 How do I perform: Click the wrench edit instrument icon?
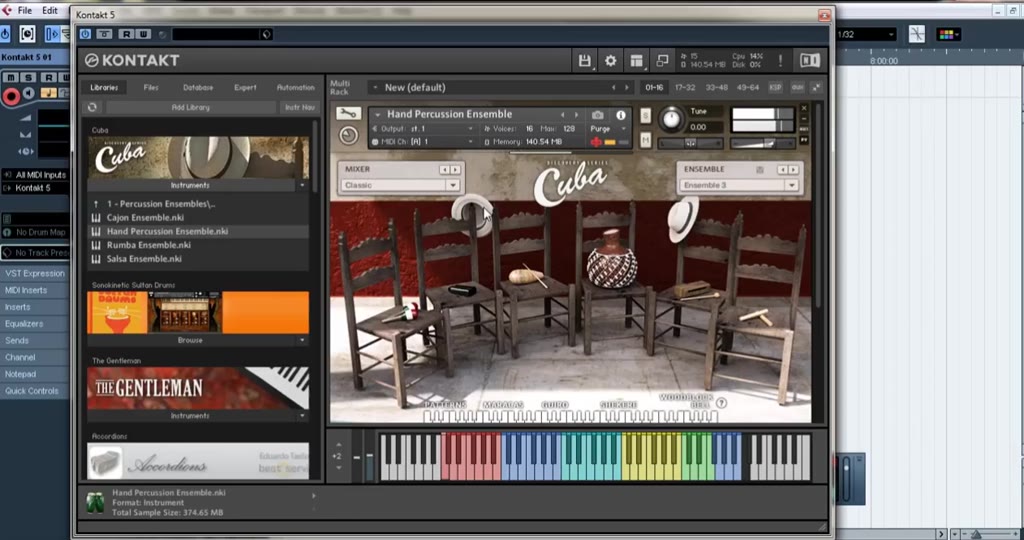(x=348, y=113)
